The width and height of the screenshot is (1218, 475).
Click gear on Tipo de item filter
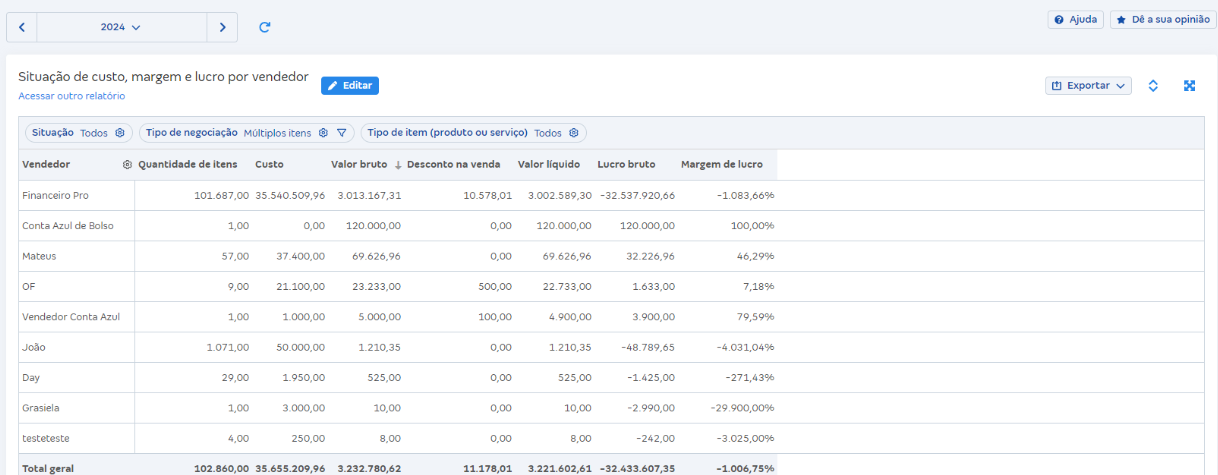[574, 133]
